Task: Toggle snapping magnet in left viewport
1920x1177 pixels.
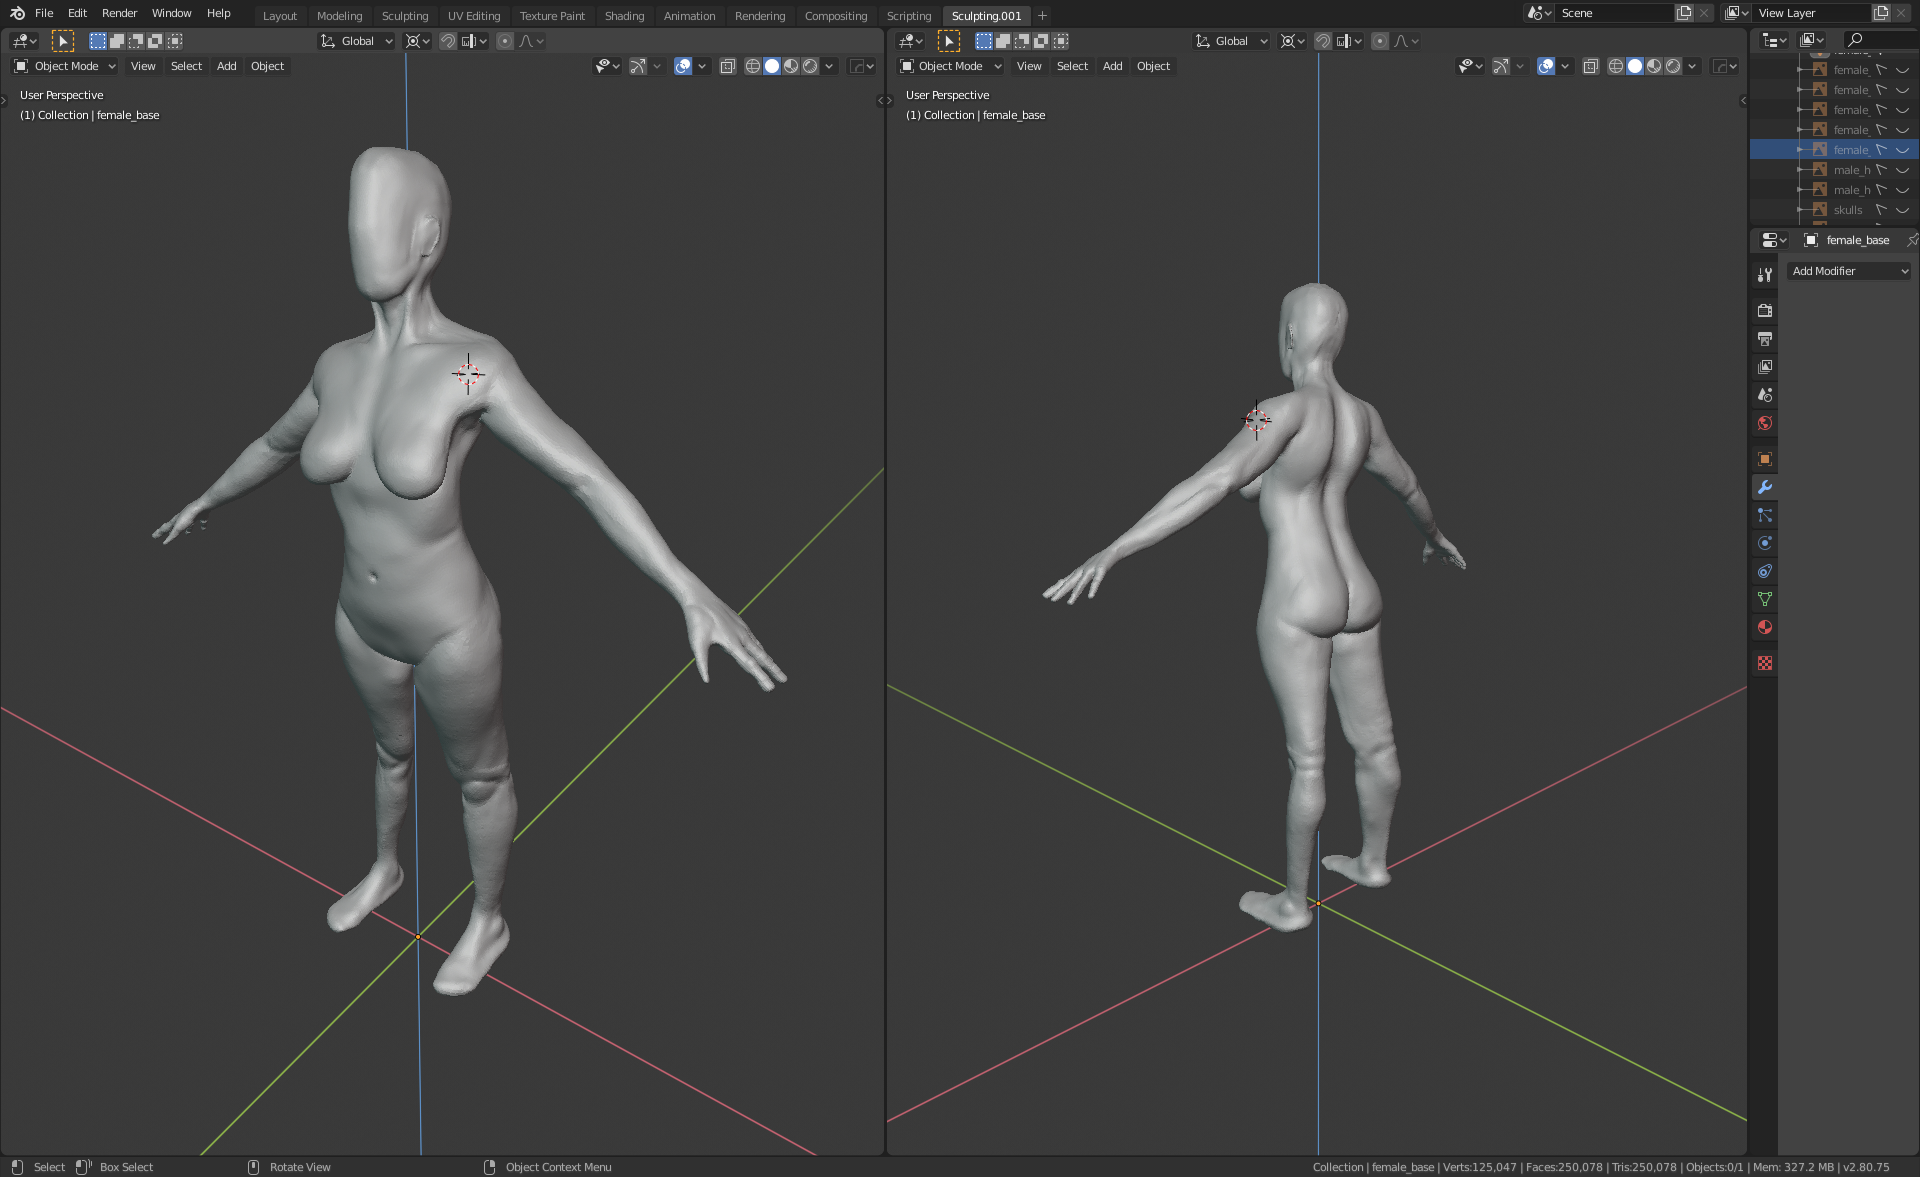Action: [448, 41]
